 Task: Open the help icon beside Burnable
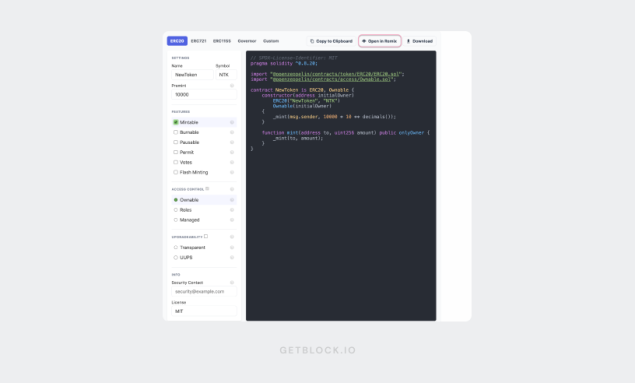click(x=232, y=132)
